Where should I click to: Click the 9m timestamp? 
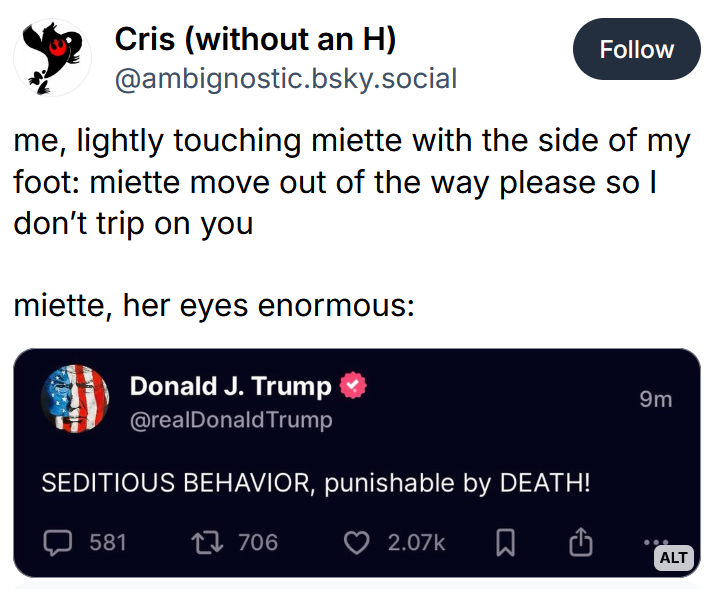point(655,400)
